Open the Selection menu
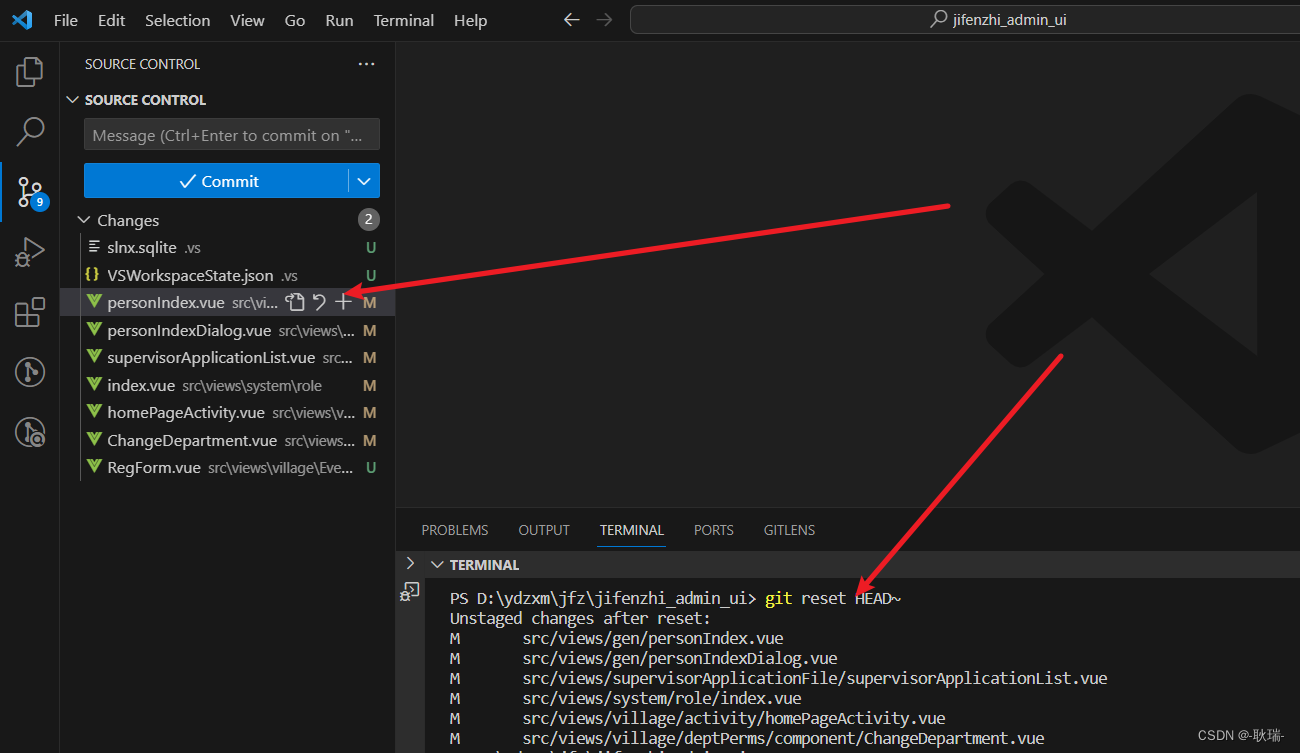Image resolution: width=1300 pixels, height=753 pixels. 178,20
